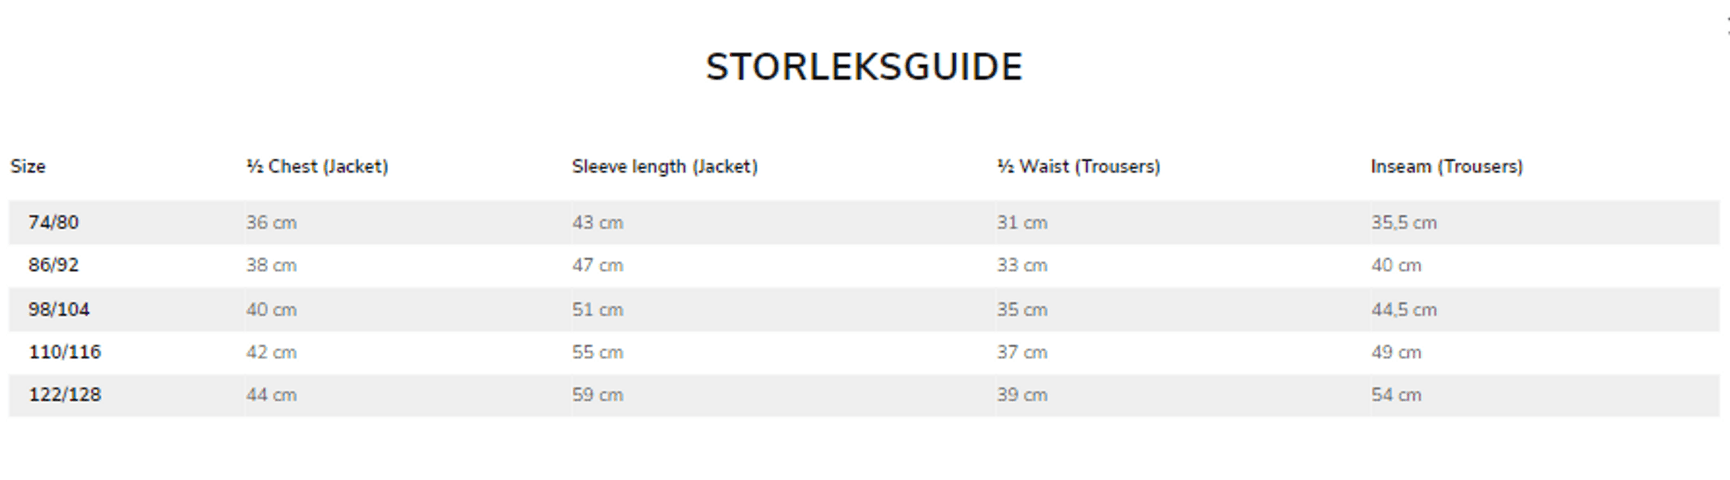This screenshot has height=480, width=1730.
Task: Click the 86/92 size row label
Action: point(54,266)
